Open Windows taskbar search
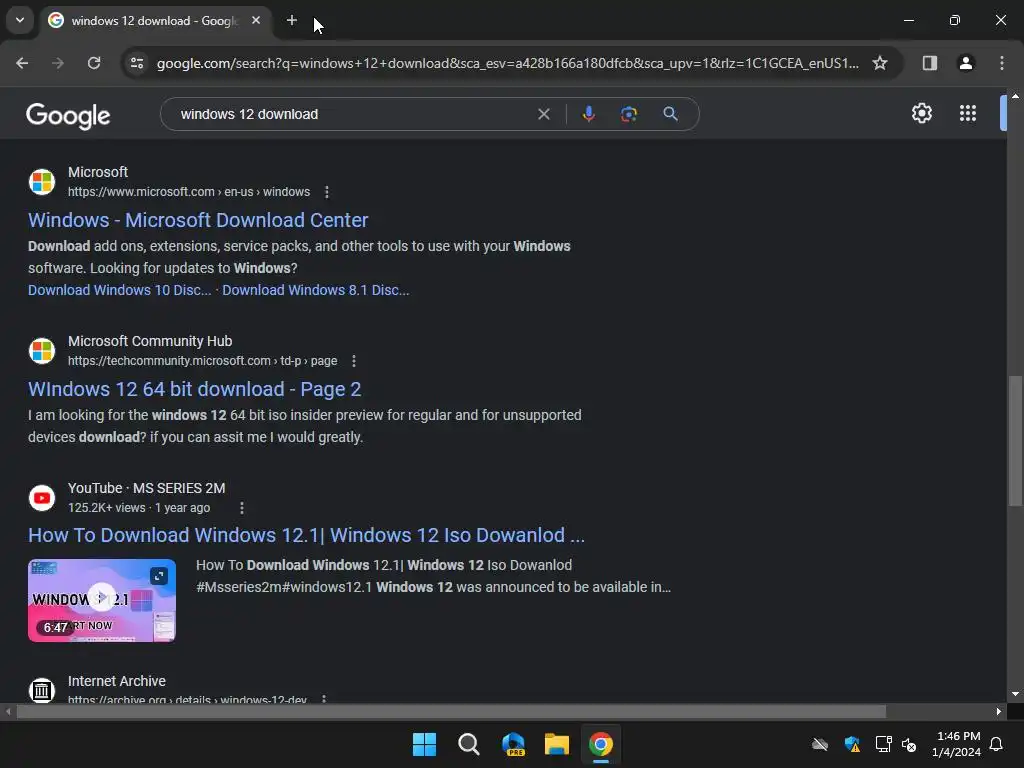This screenshot has width=1024, height=768. click(x=468, y=744)
